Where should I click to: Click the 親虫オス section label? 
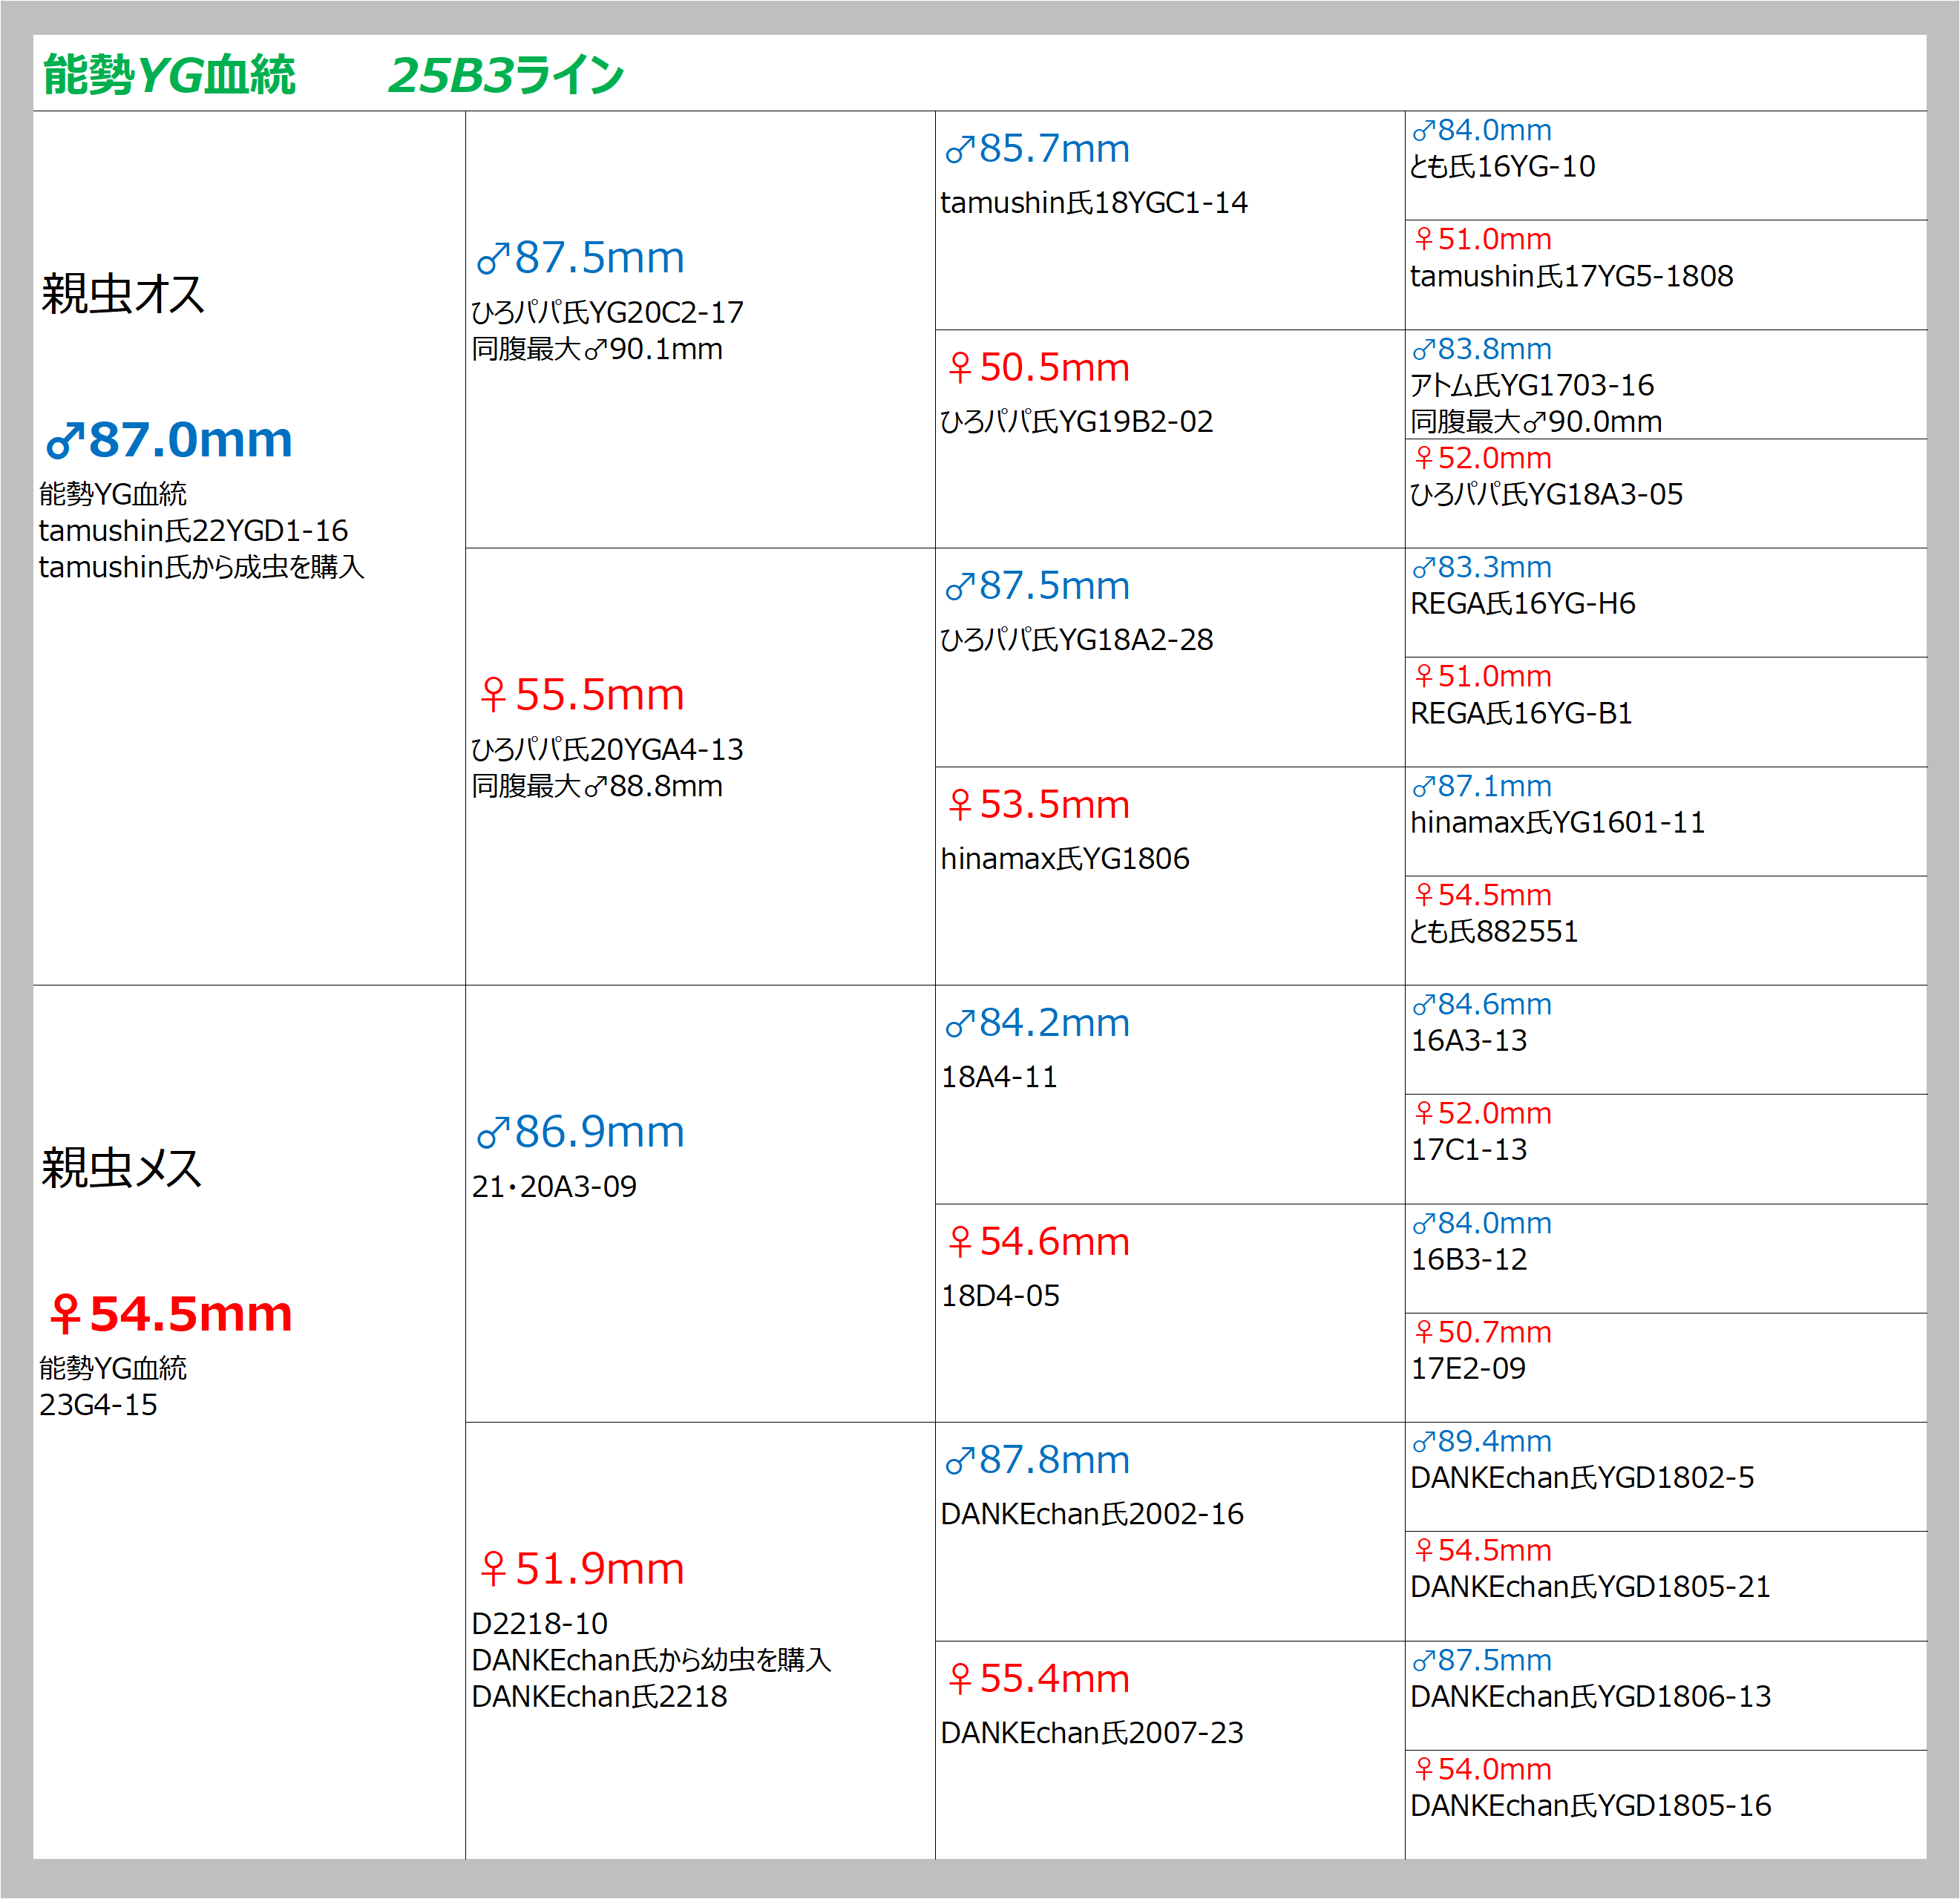(x=123, y=294)
